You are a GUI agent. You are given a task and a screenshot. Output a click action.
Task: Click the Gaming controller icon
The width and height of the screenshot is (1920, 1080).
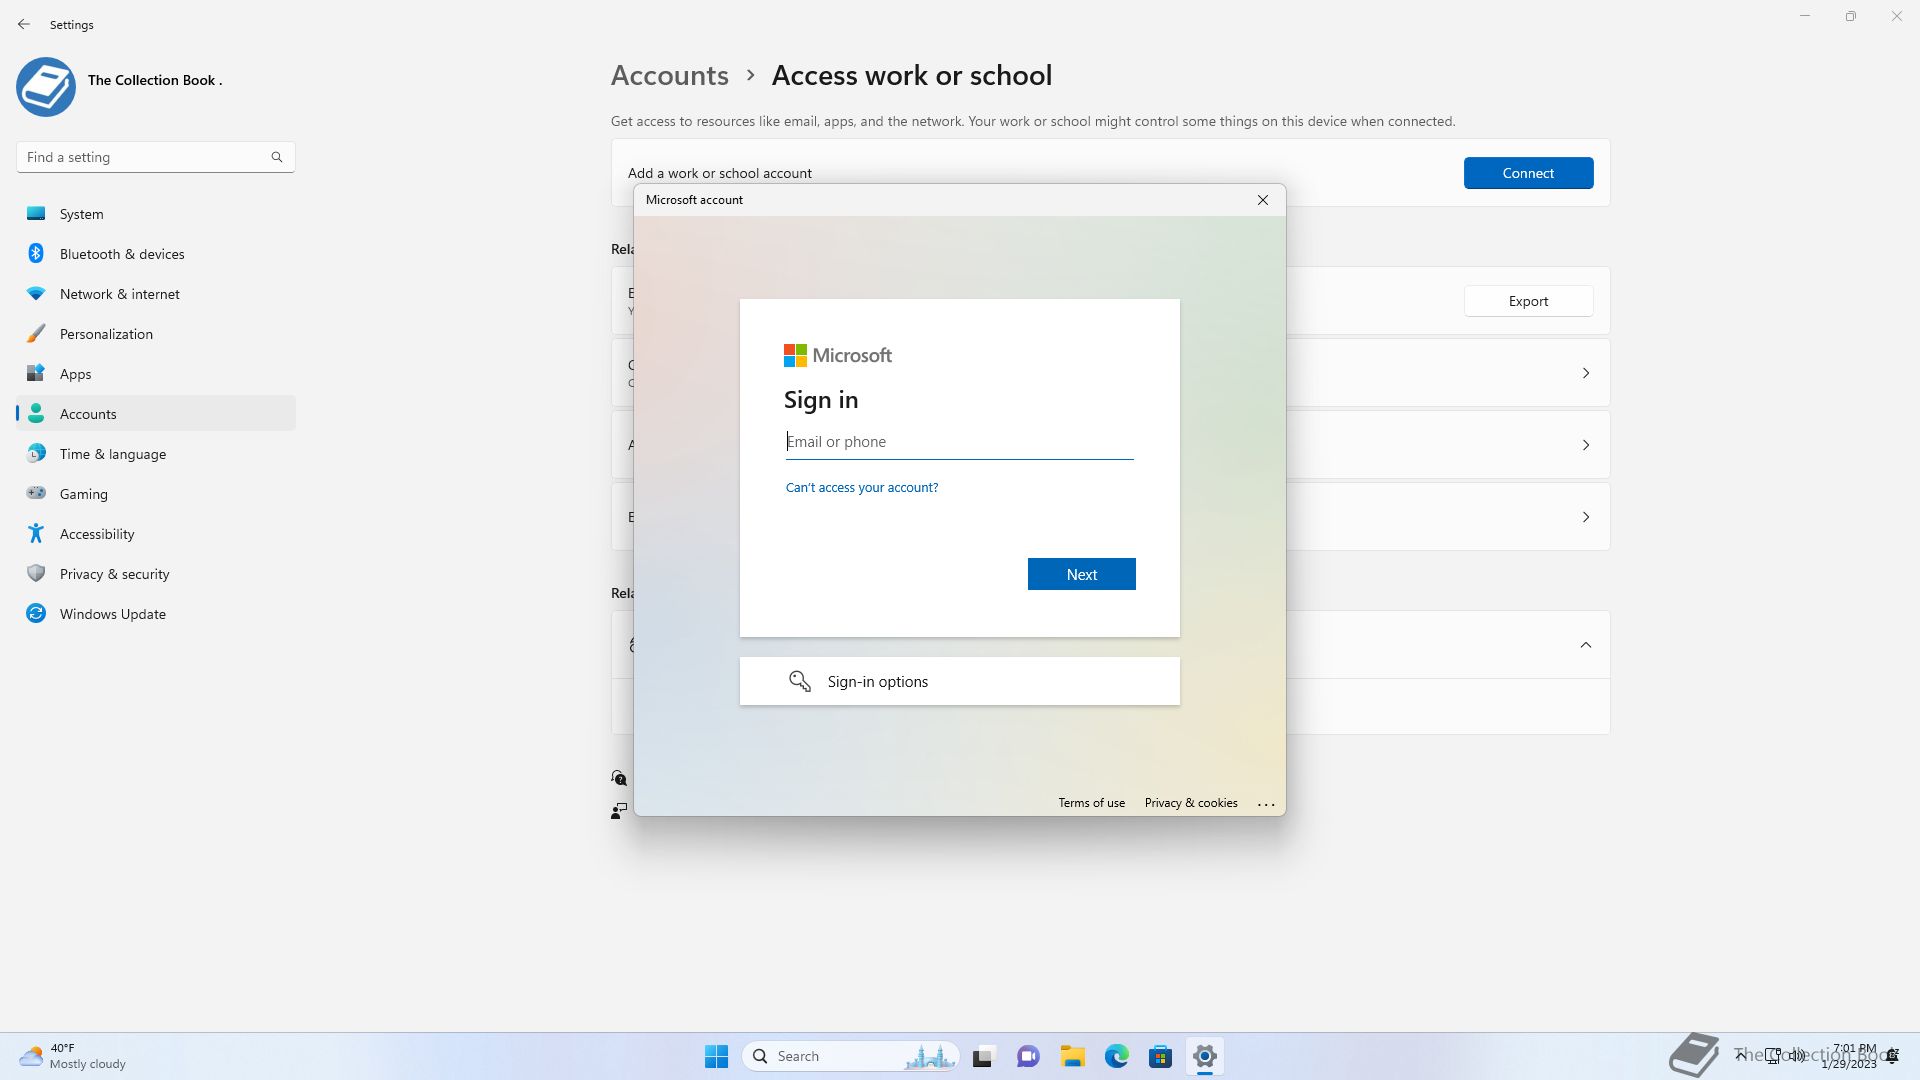pos(36,492)
